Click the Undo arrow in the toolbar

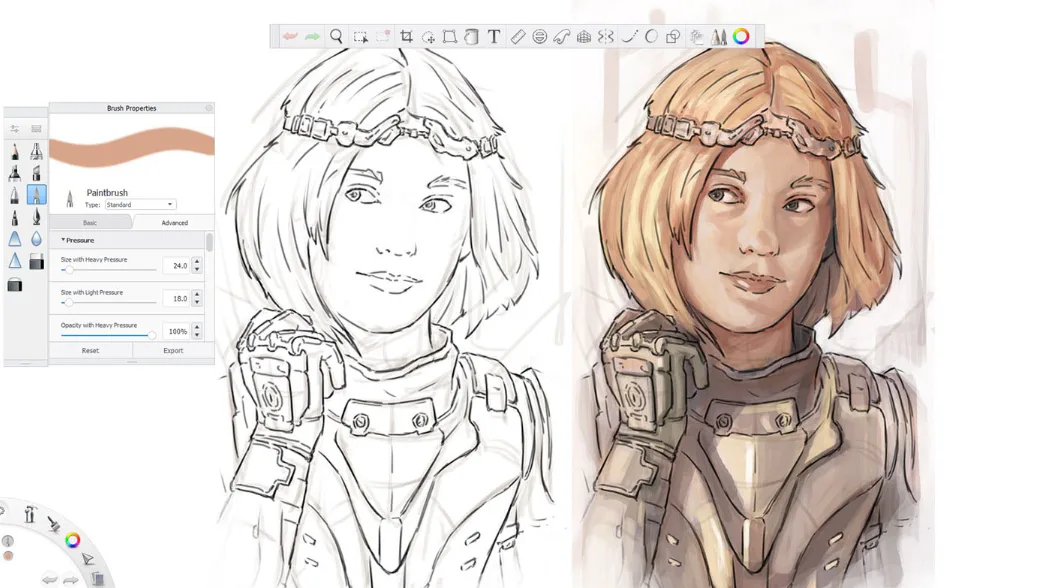[x=289, y=37]
